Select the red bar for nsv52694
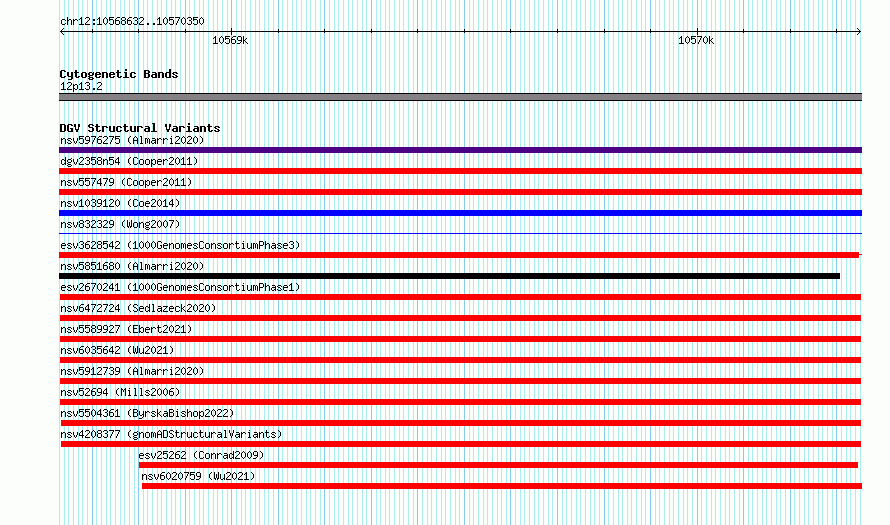This screenshot has width=890, height=525. [460, 402]
